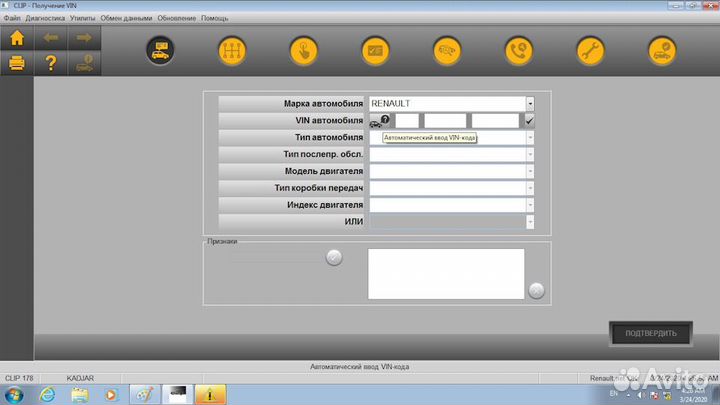Open Марка автомобиля dropdown arrow
This screenshot has width=720, height=405.
530,104
